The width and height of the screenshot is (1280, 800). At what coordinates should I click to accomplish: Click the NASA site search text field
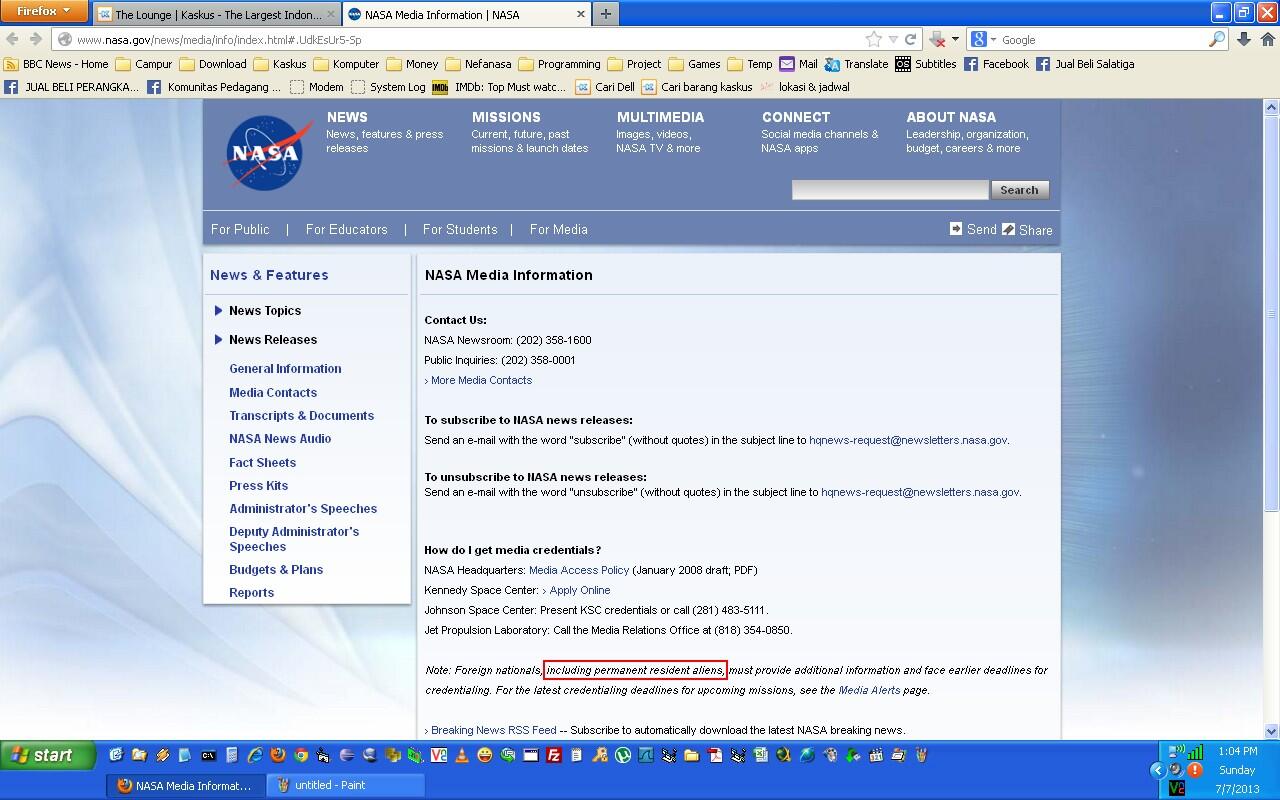tap(890, 190)
